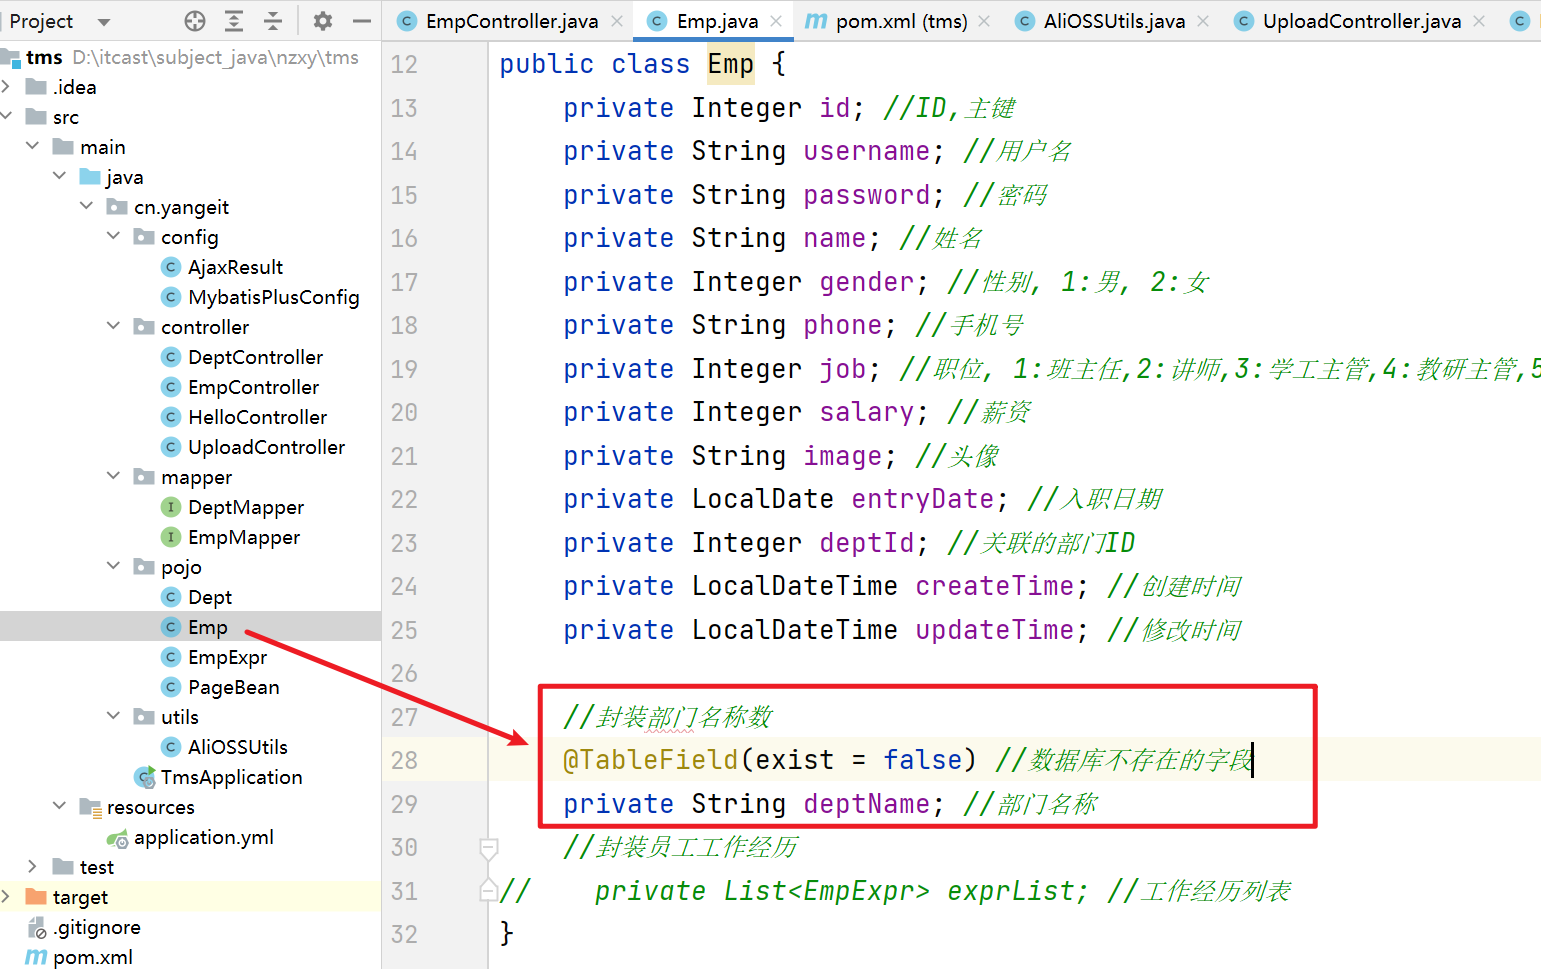Click the application.yml config file icon

[x=118, y=838]
